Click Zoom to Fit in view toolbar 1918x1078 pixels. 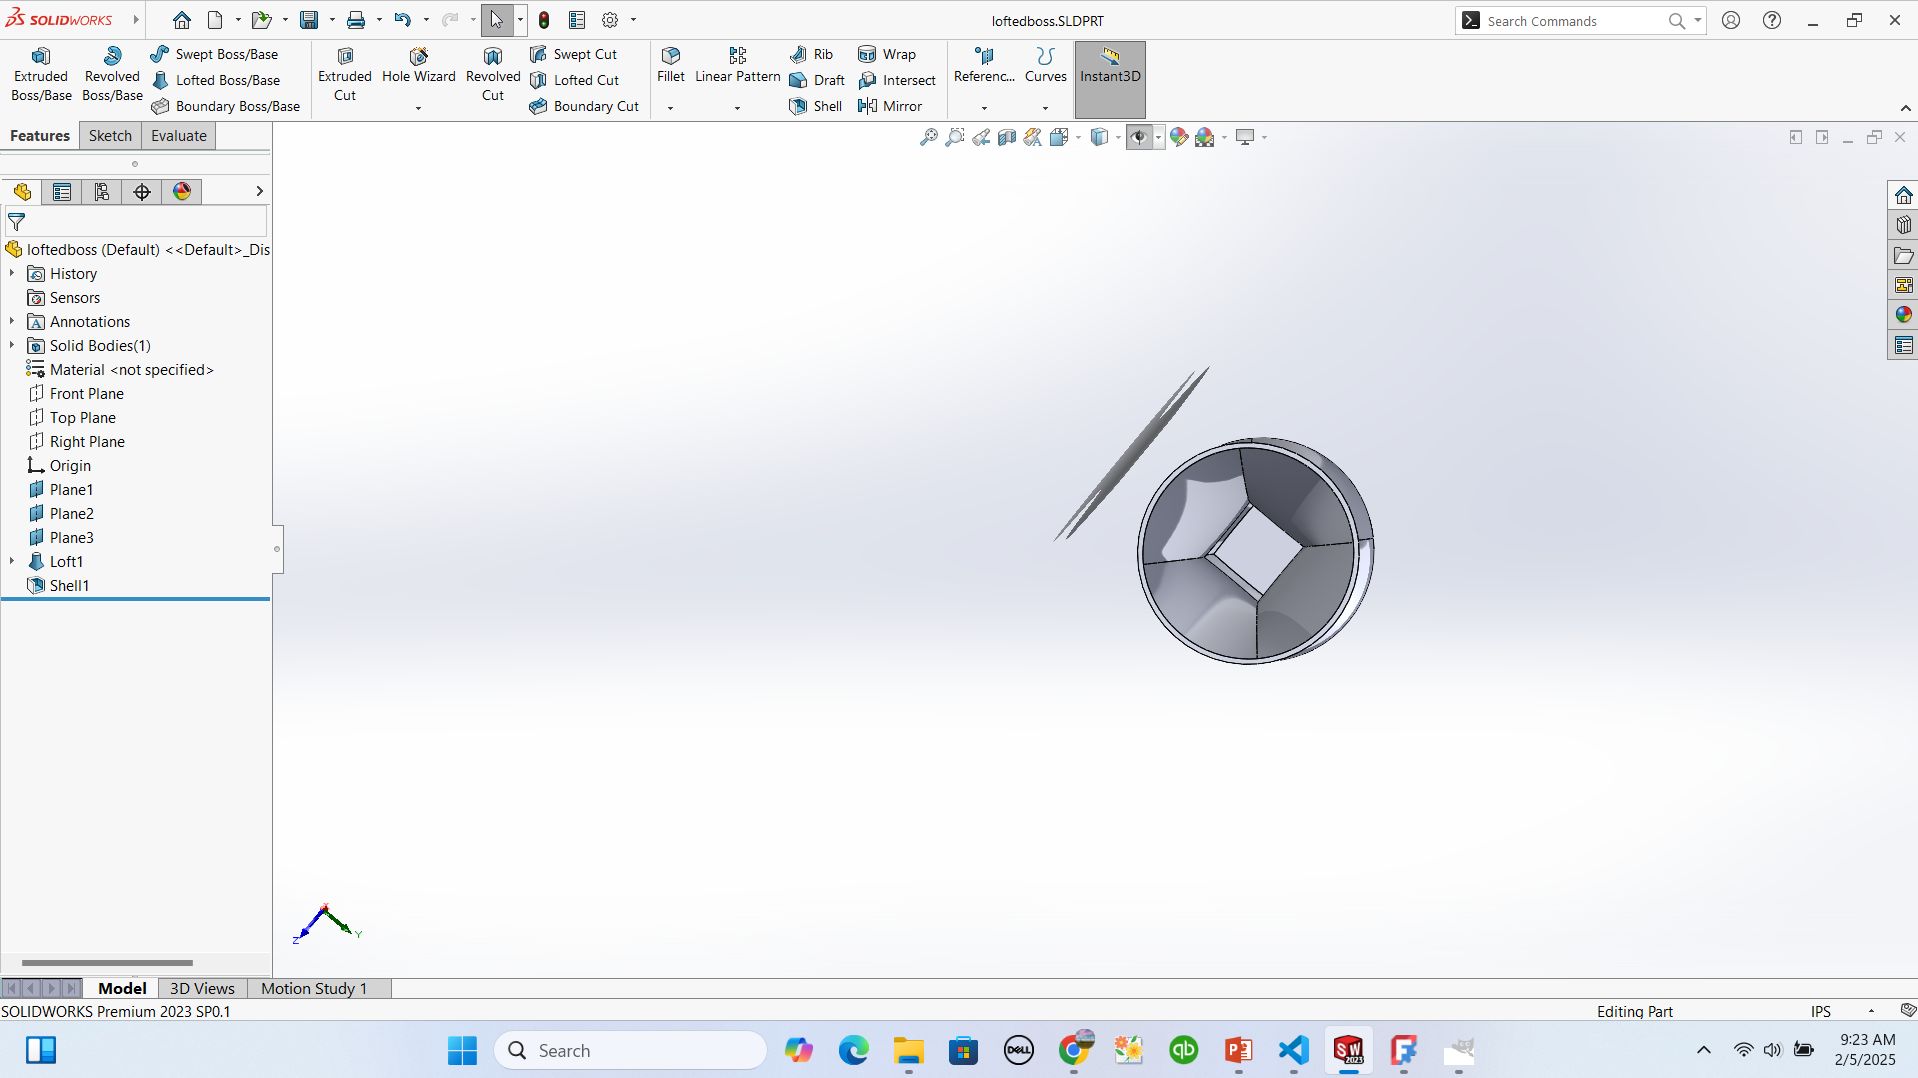click(929, 138)
